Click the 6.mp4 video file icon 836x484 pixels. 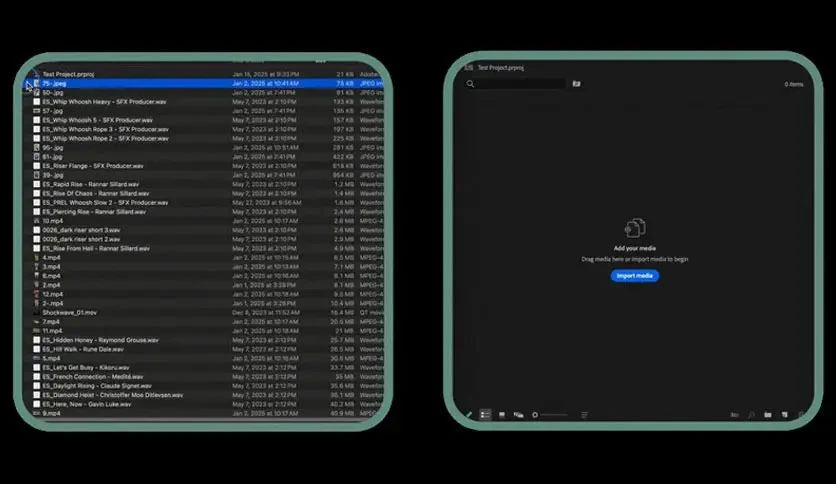(37, 276)
